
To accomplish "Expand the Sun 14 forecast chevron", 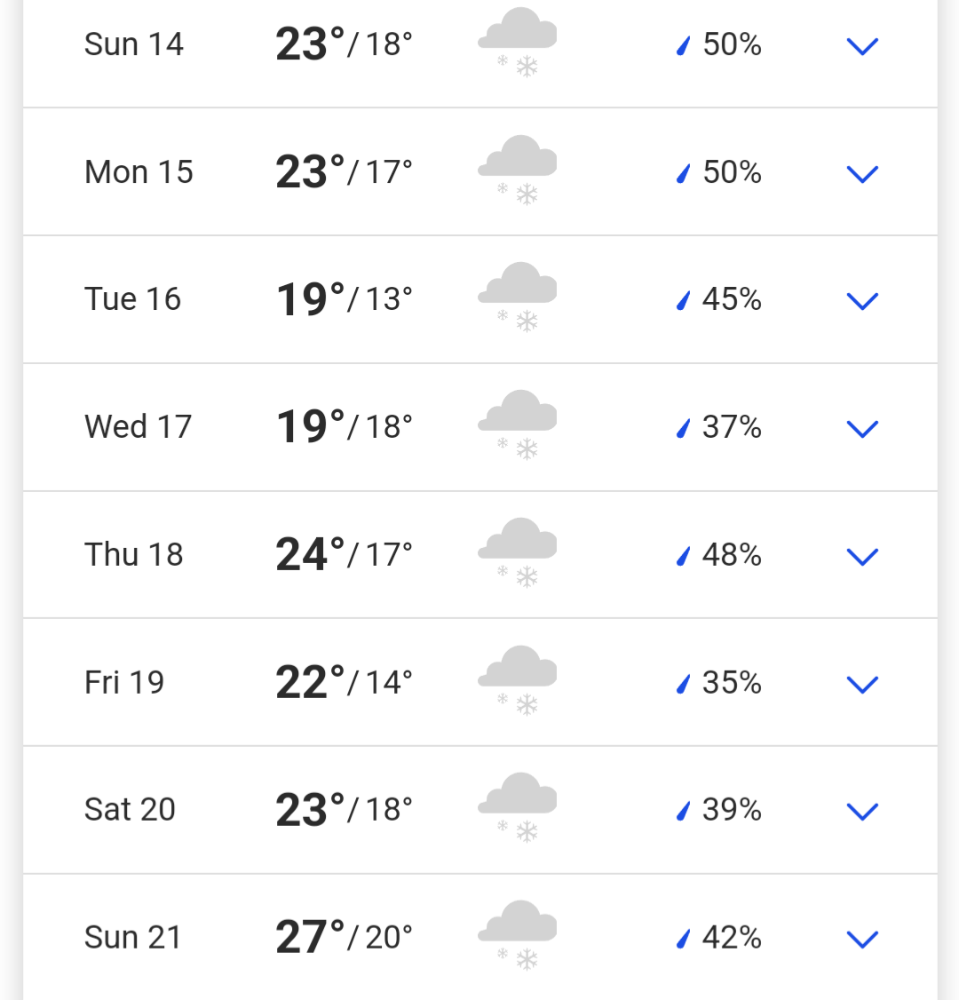I will tap(862, 46).
